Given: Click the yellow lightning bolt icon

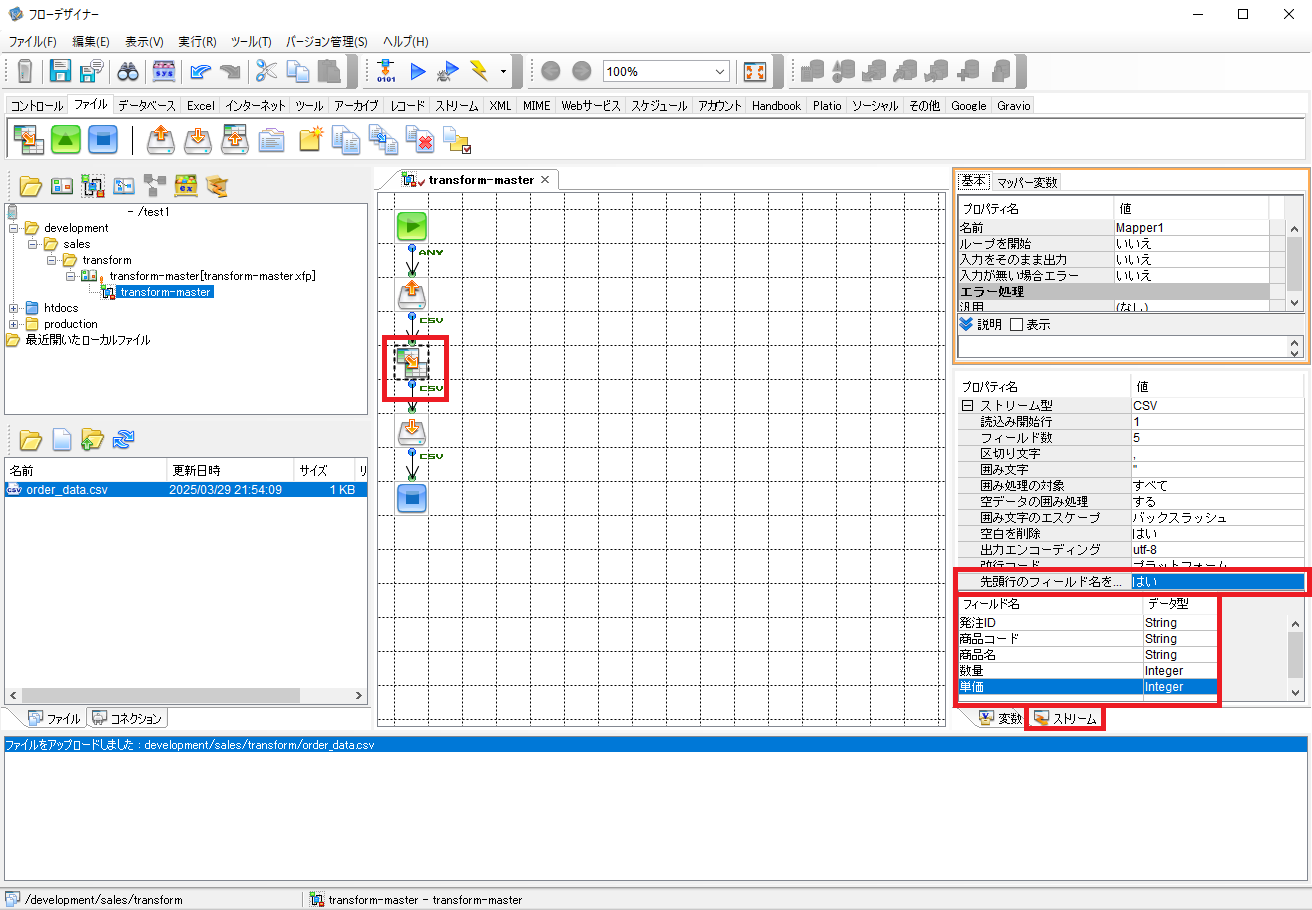Looking at the screenshot, I should coord(479,71).
